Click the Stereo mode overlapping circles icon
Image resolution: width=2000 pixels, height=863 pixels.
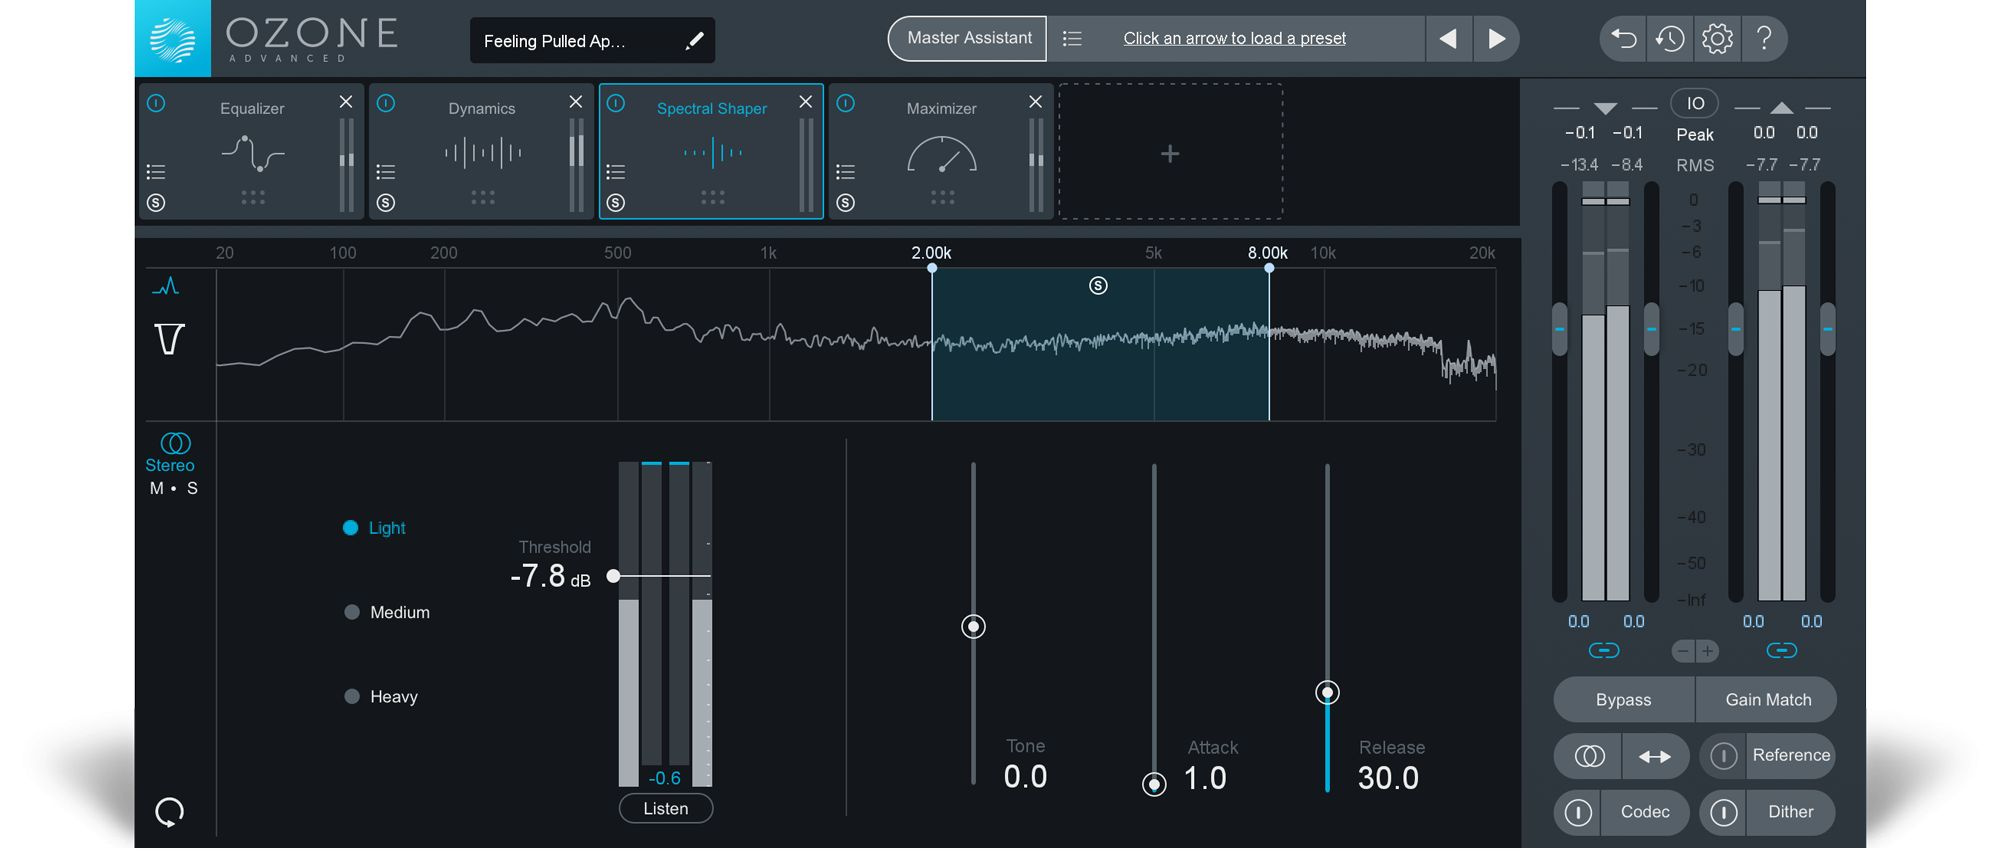(x=175, y=443)
